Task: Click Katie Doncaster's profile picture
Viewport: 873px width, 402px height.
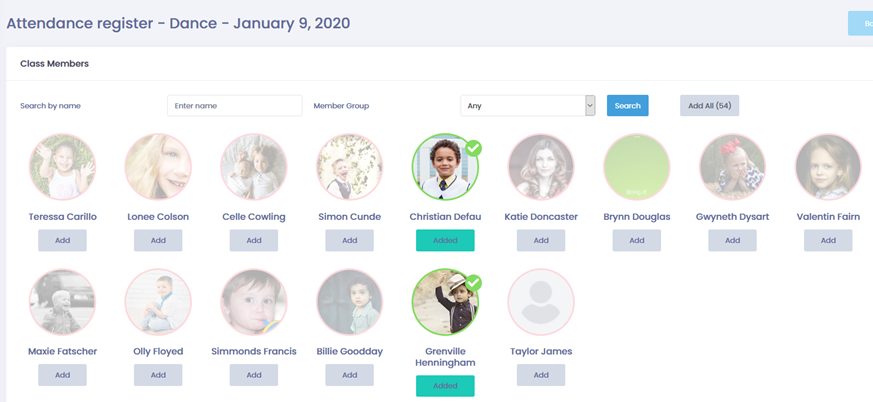Action: point(541,166)
